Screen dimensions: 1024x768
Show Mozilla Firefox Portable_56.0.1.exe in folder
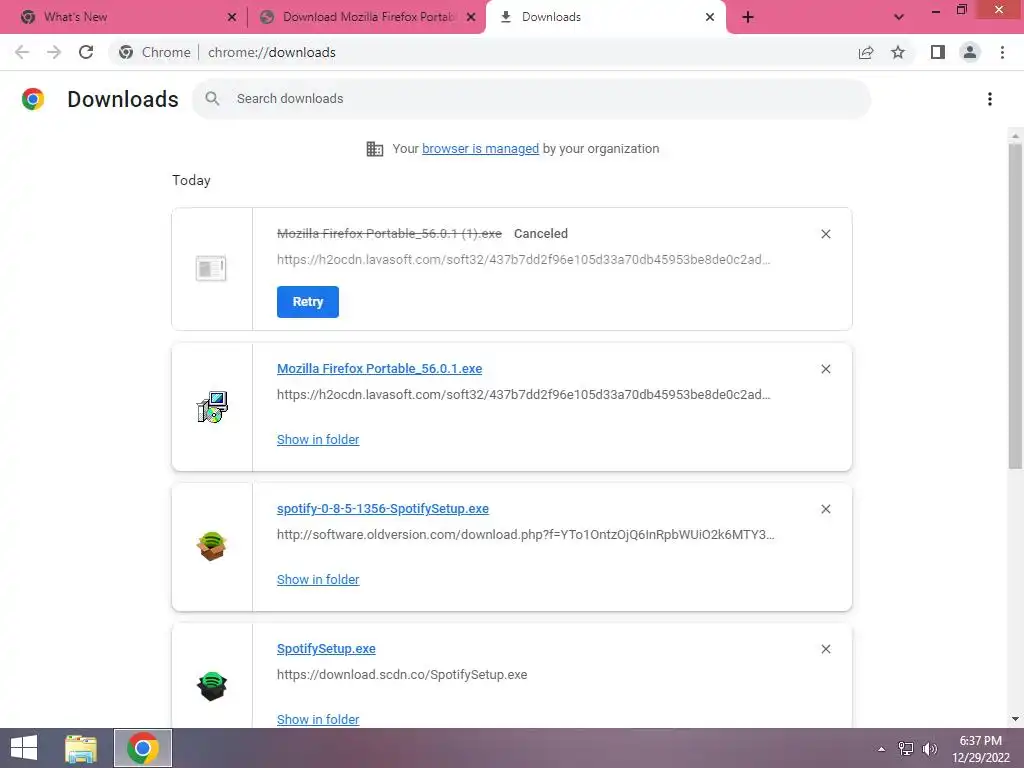(317, 440)
